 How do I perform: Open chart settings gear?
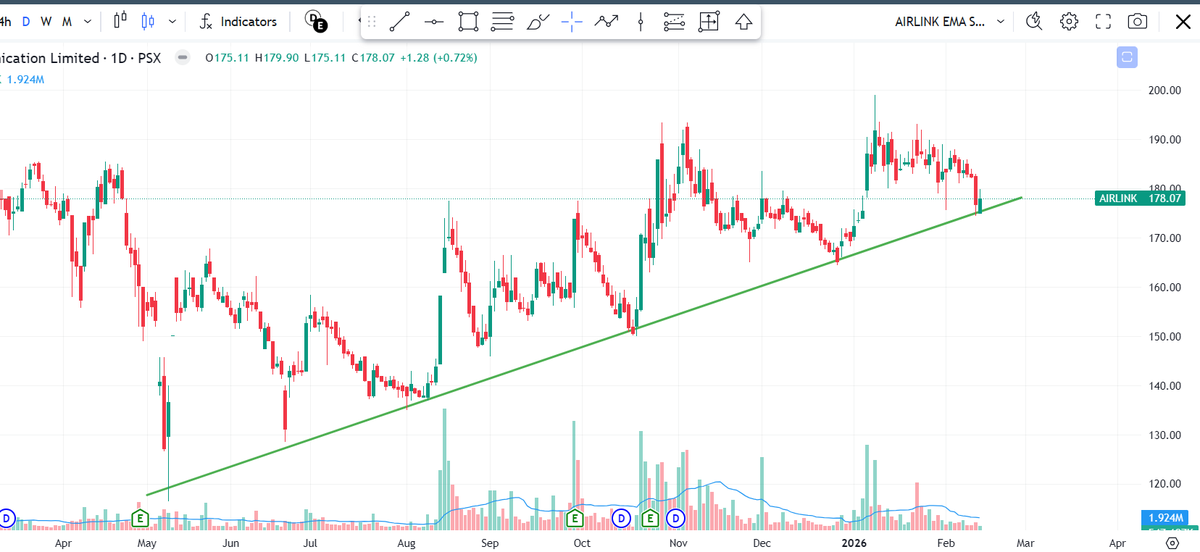pyautogui.click(x=1069, y=21)
